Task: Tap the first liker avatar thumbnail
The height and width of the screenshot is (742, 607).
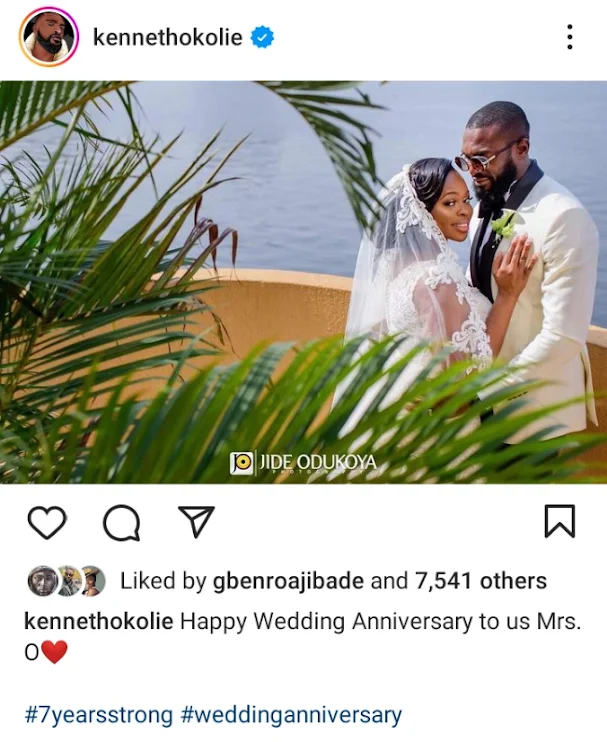Action: (42, 581)
